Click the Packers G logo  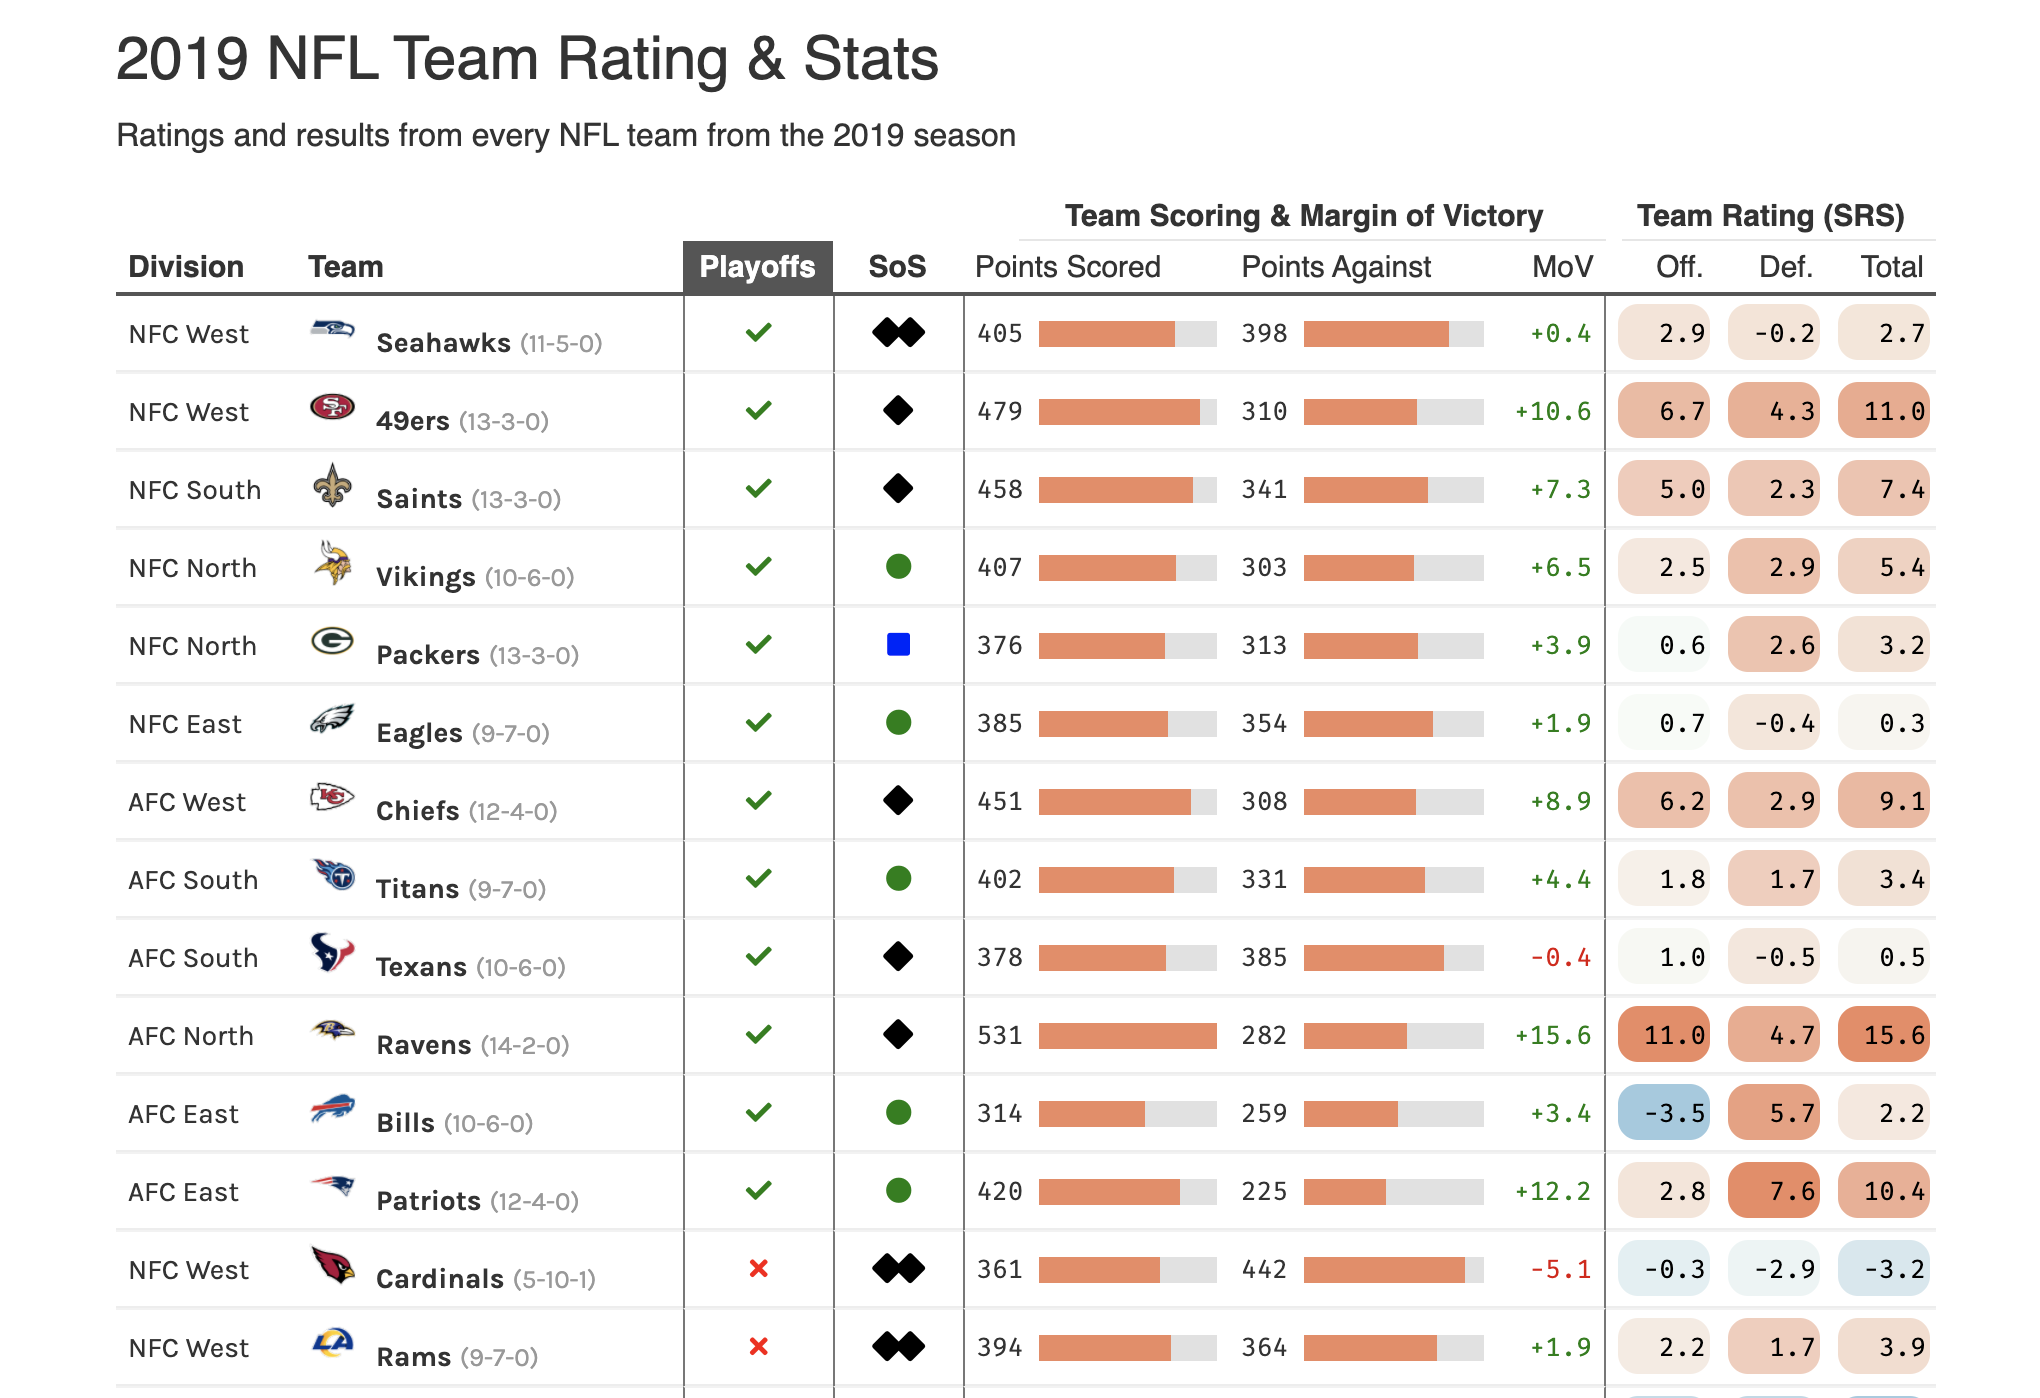332,641
